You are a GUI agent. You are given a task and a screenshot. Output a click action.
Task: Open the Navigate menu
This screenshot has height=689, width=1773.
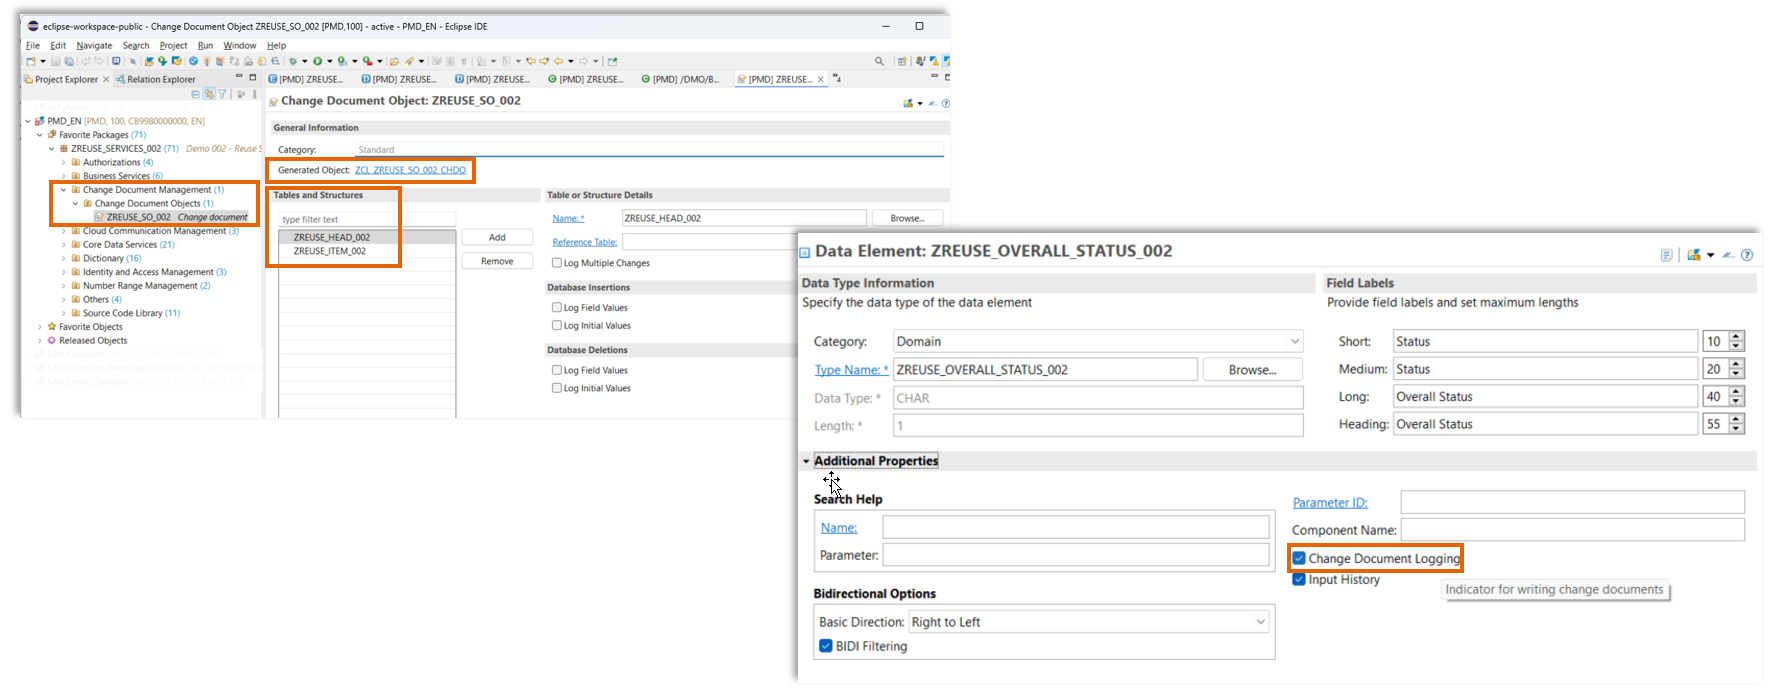coord(94,45)
